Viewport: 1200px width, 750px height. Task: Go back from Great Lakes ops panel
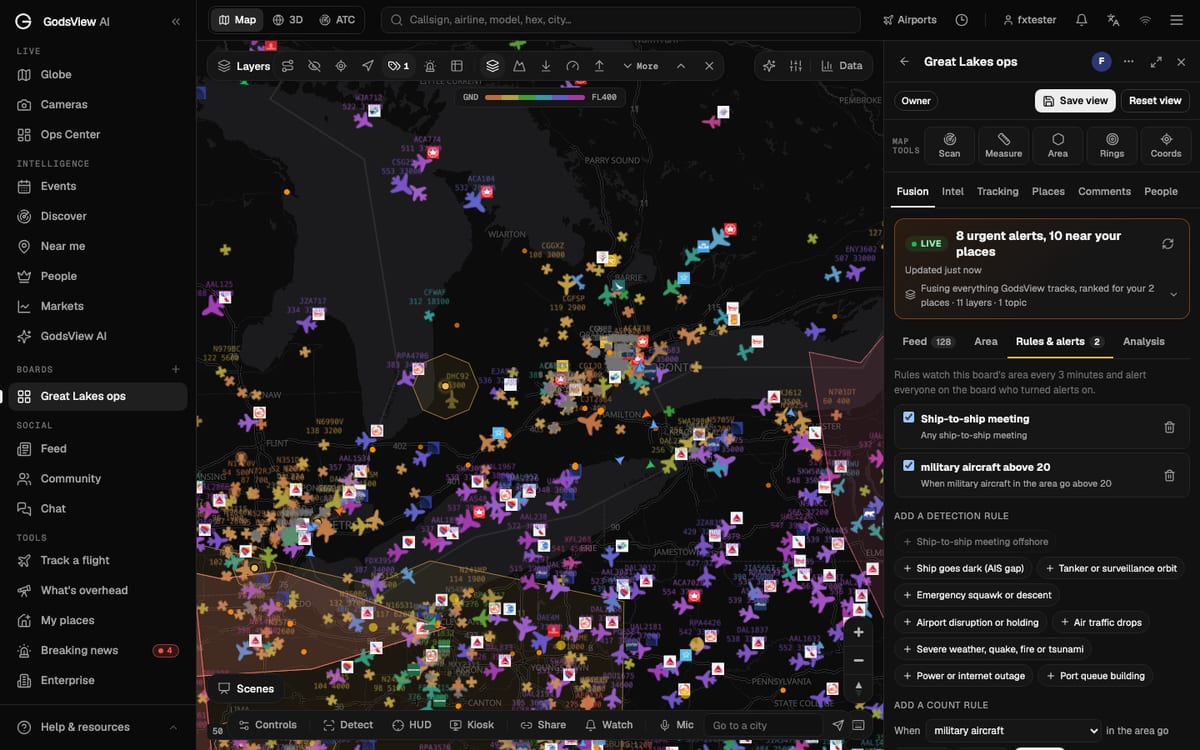point(904,61)
